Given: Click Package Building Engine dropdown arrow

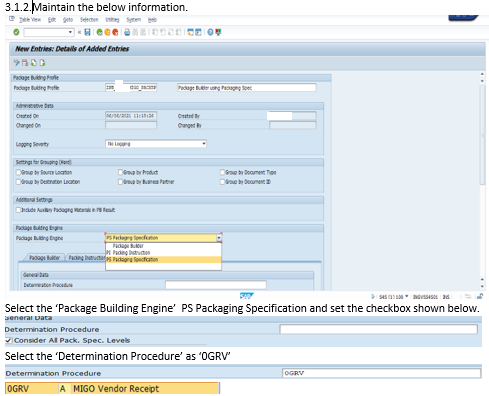Looking at the screenshot, I should [219, 238].
